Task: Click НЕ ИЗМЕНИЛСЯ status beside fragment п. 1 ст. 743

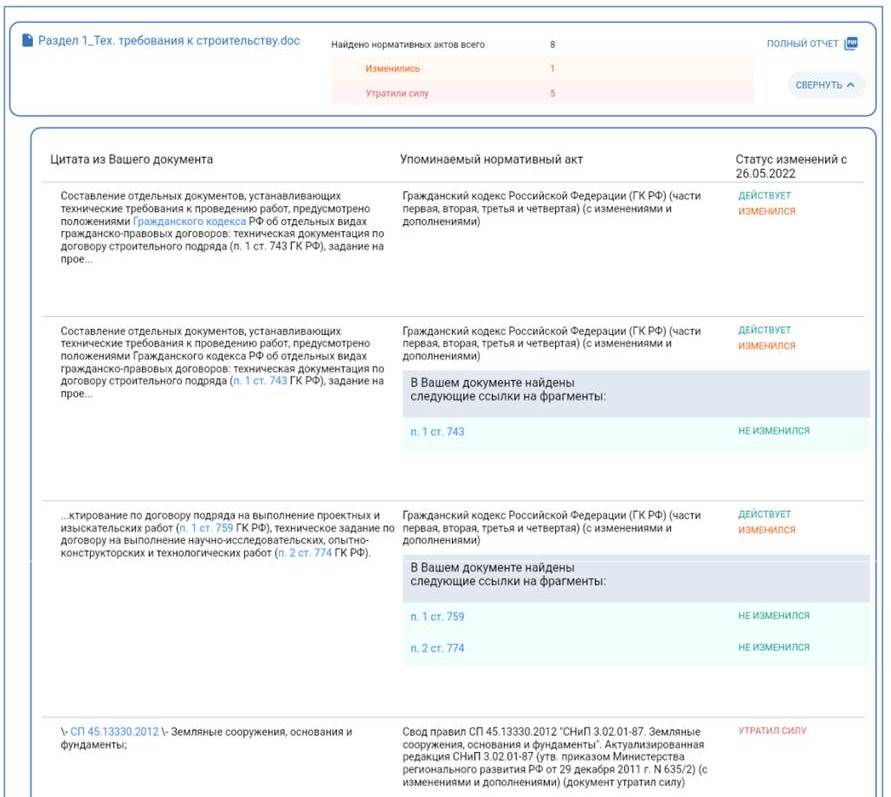Action: [x=774, y=431]
